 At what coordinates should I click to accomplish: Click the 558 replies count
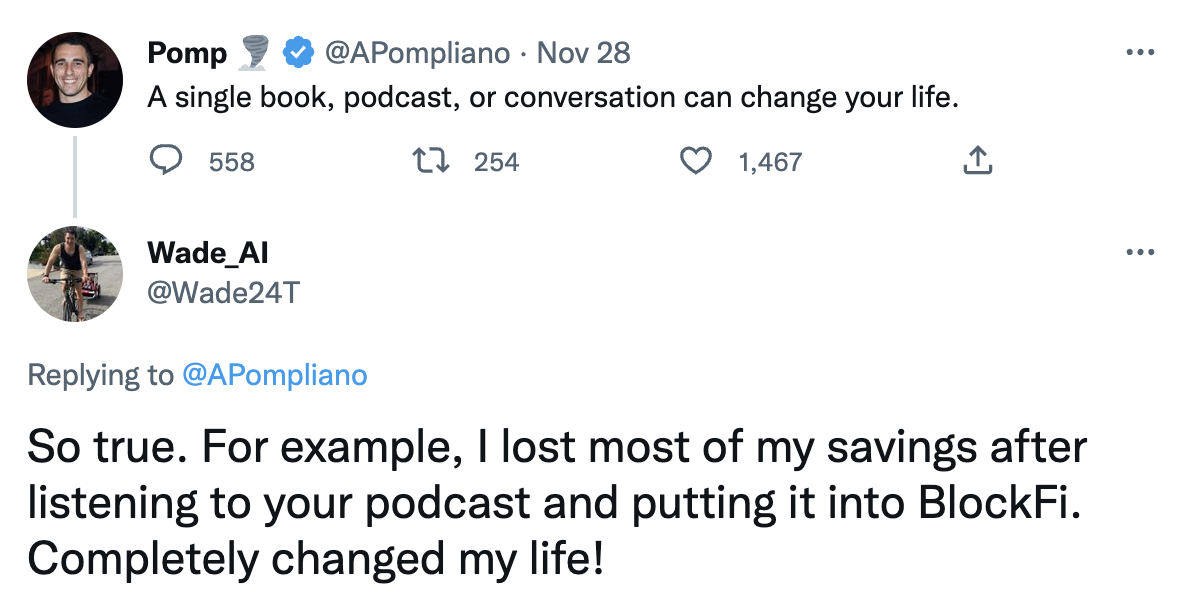(x=232, y=162)
